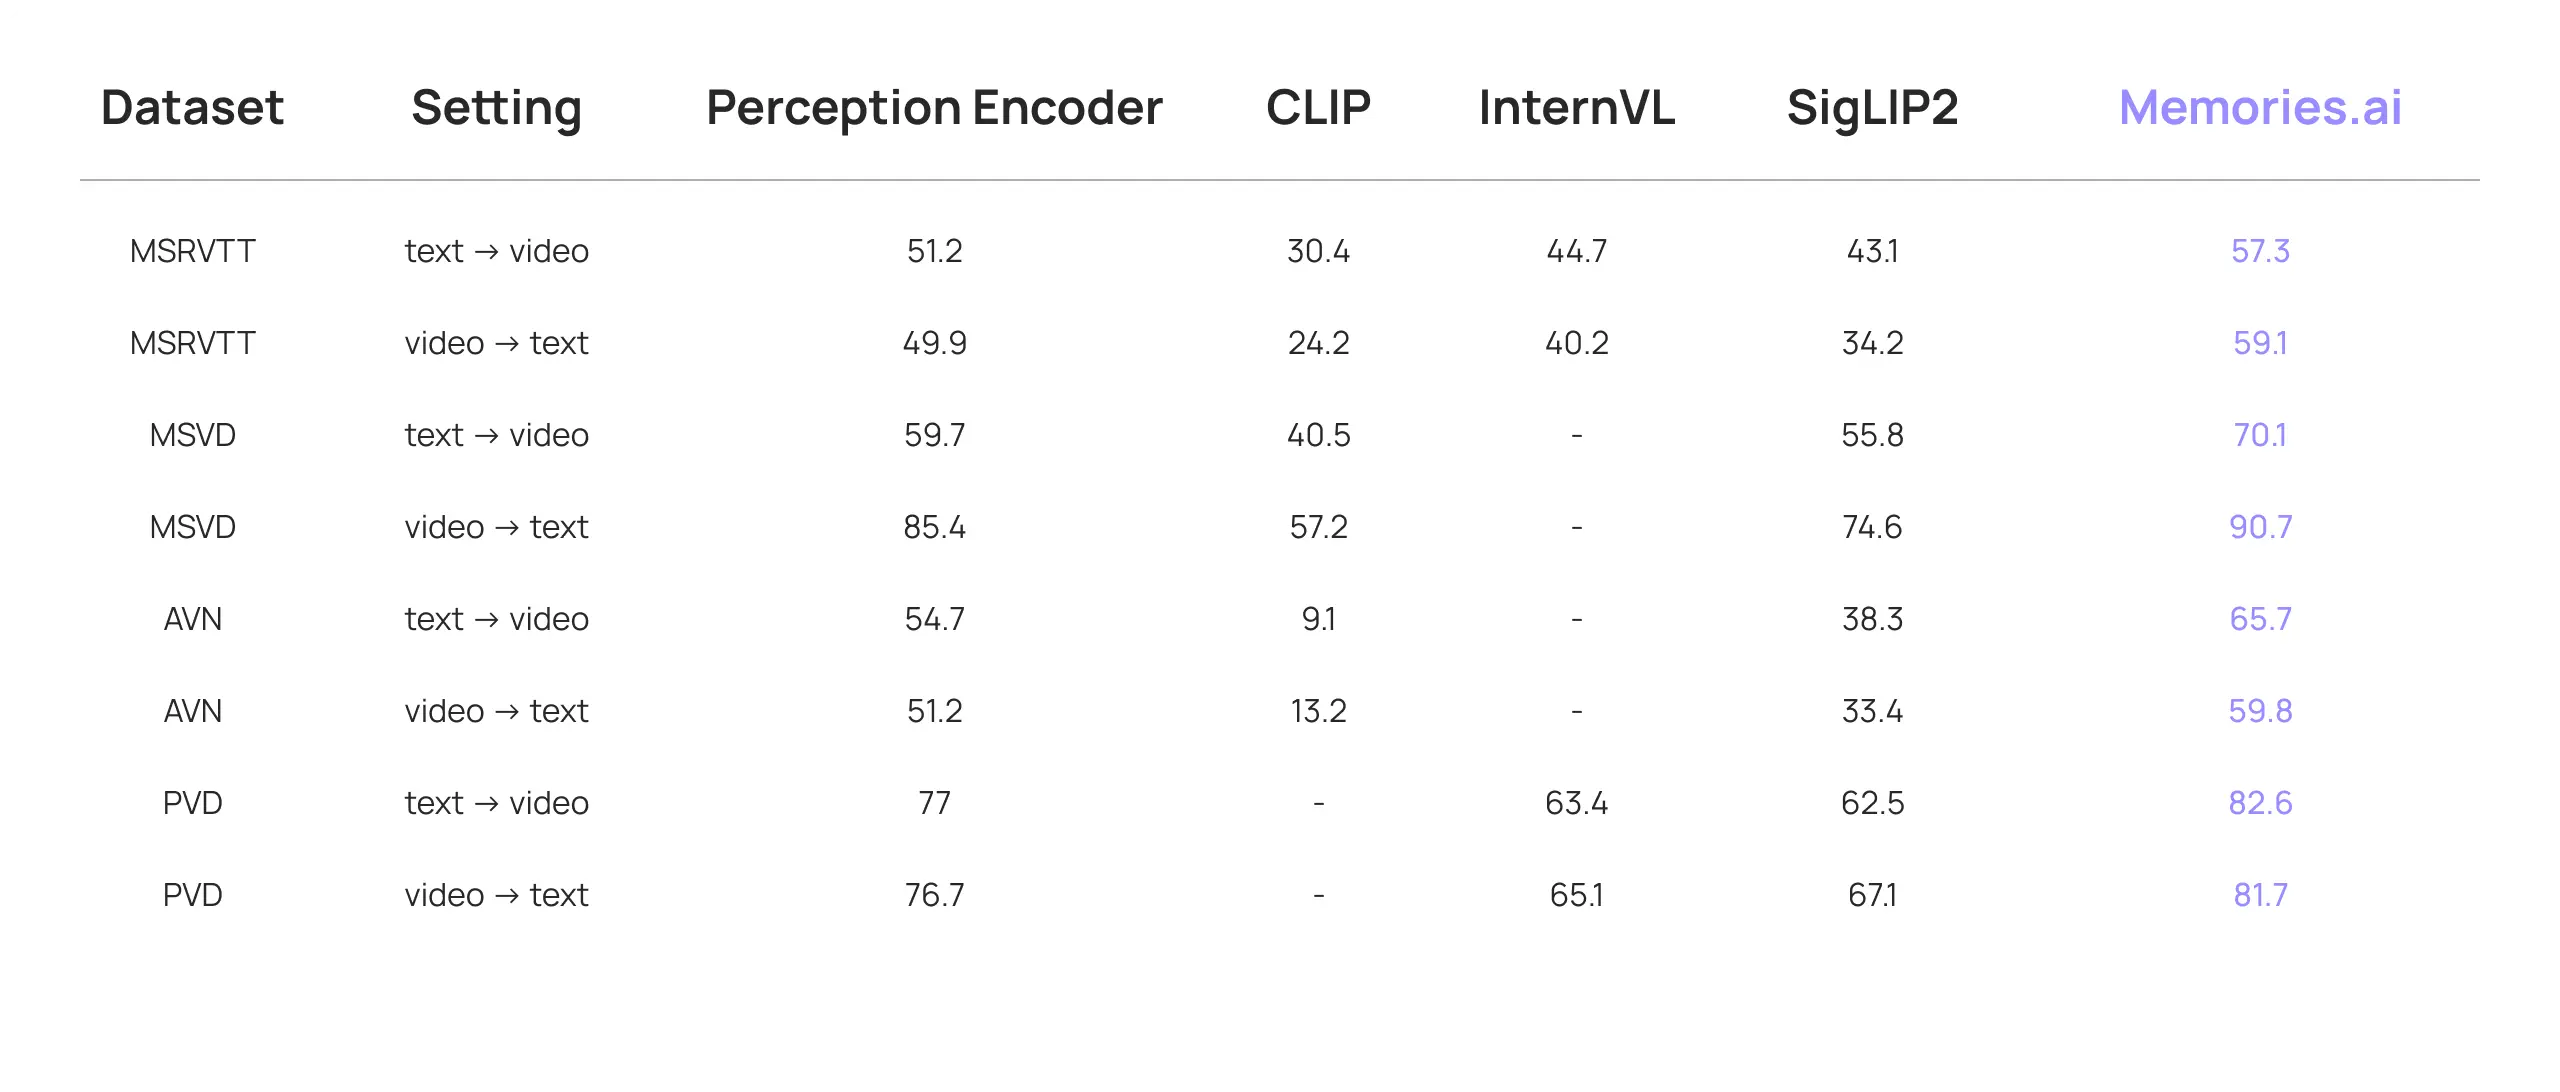Click the CLIP value 30.4
2560x1092 pixels.
click(1318, 251)
